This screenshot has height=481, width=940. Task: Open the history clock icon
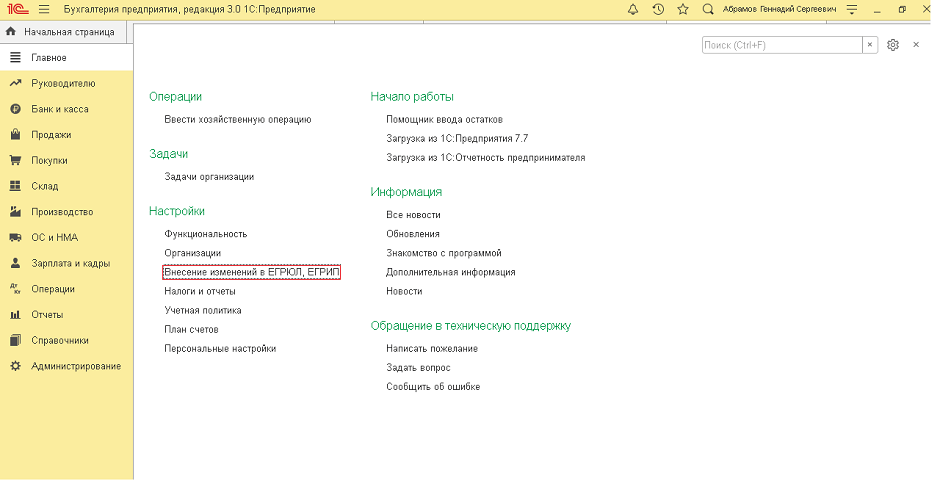point(658,10)
